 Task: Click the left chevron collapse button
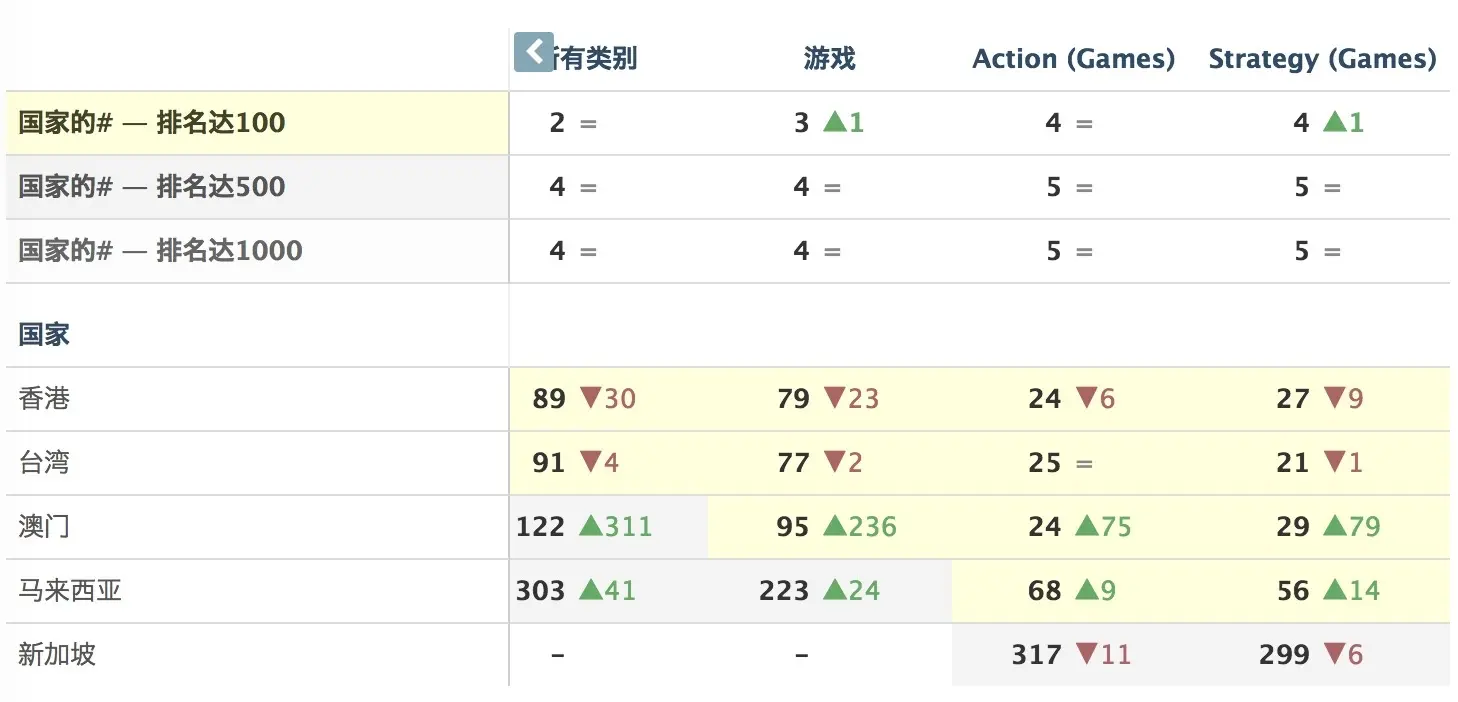[x=533, y=52]
